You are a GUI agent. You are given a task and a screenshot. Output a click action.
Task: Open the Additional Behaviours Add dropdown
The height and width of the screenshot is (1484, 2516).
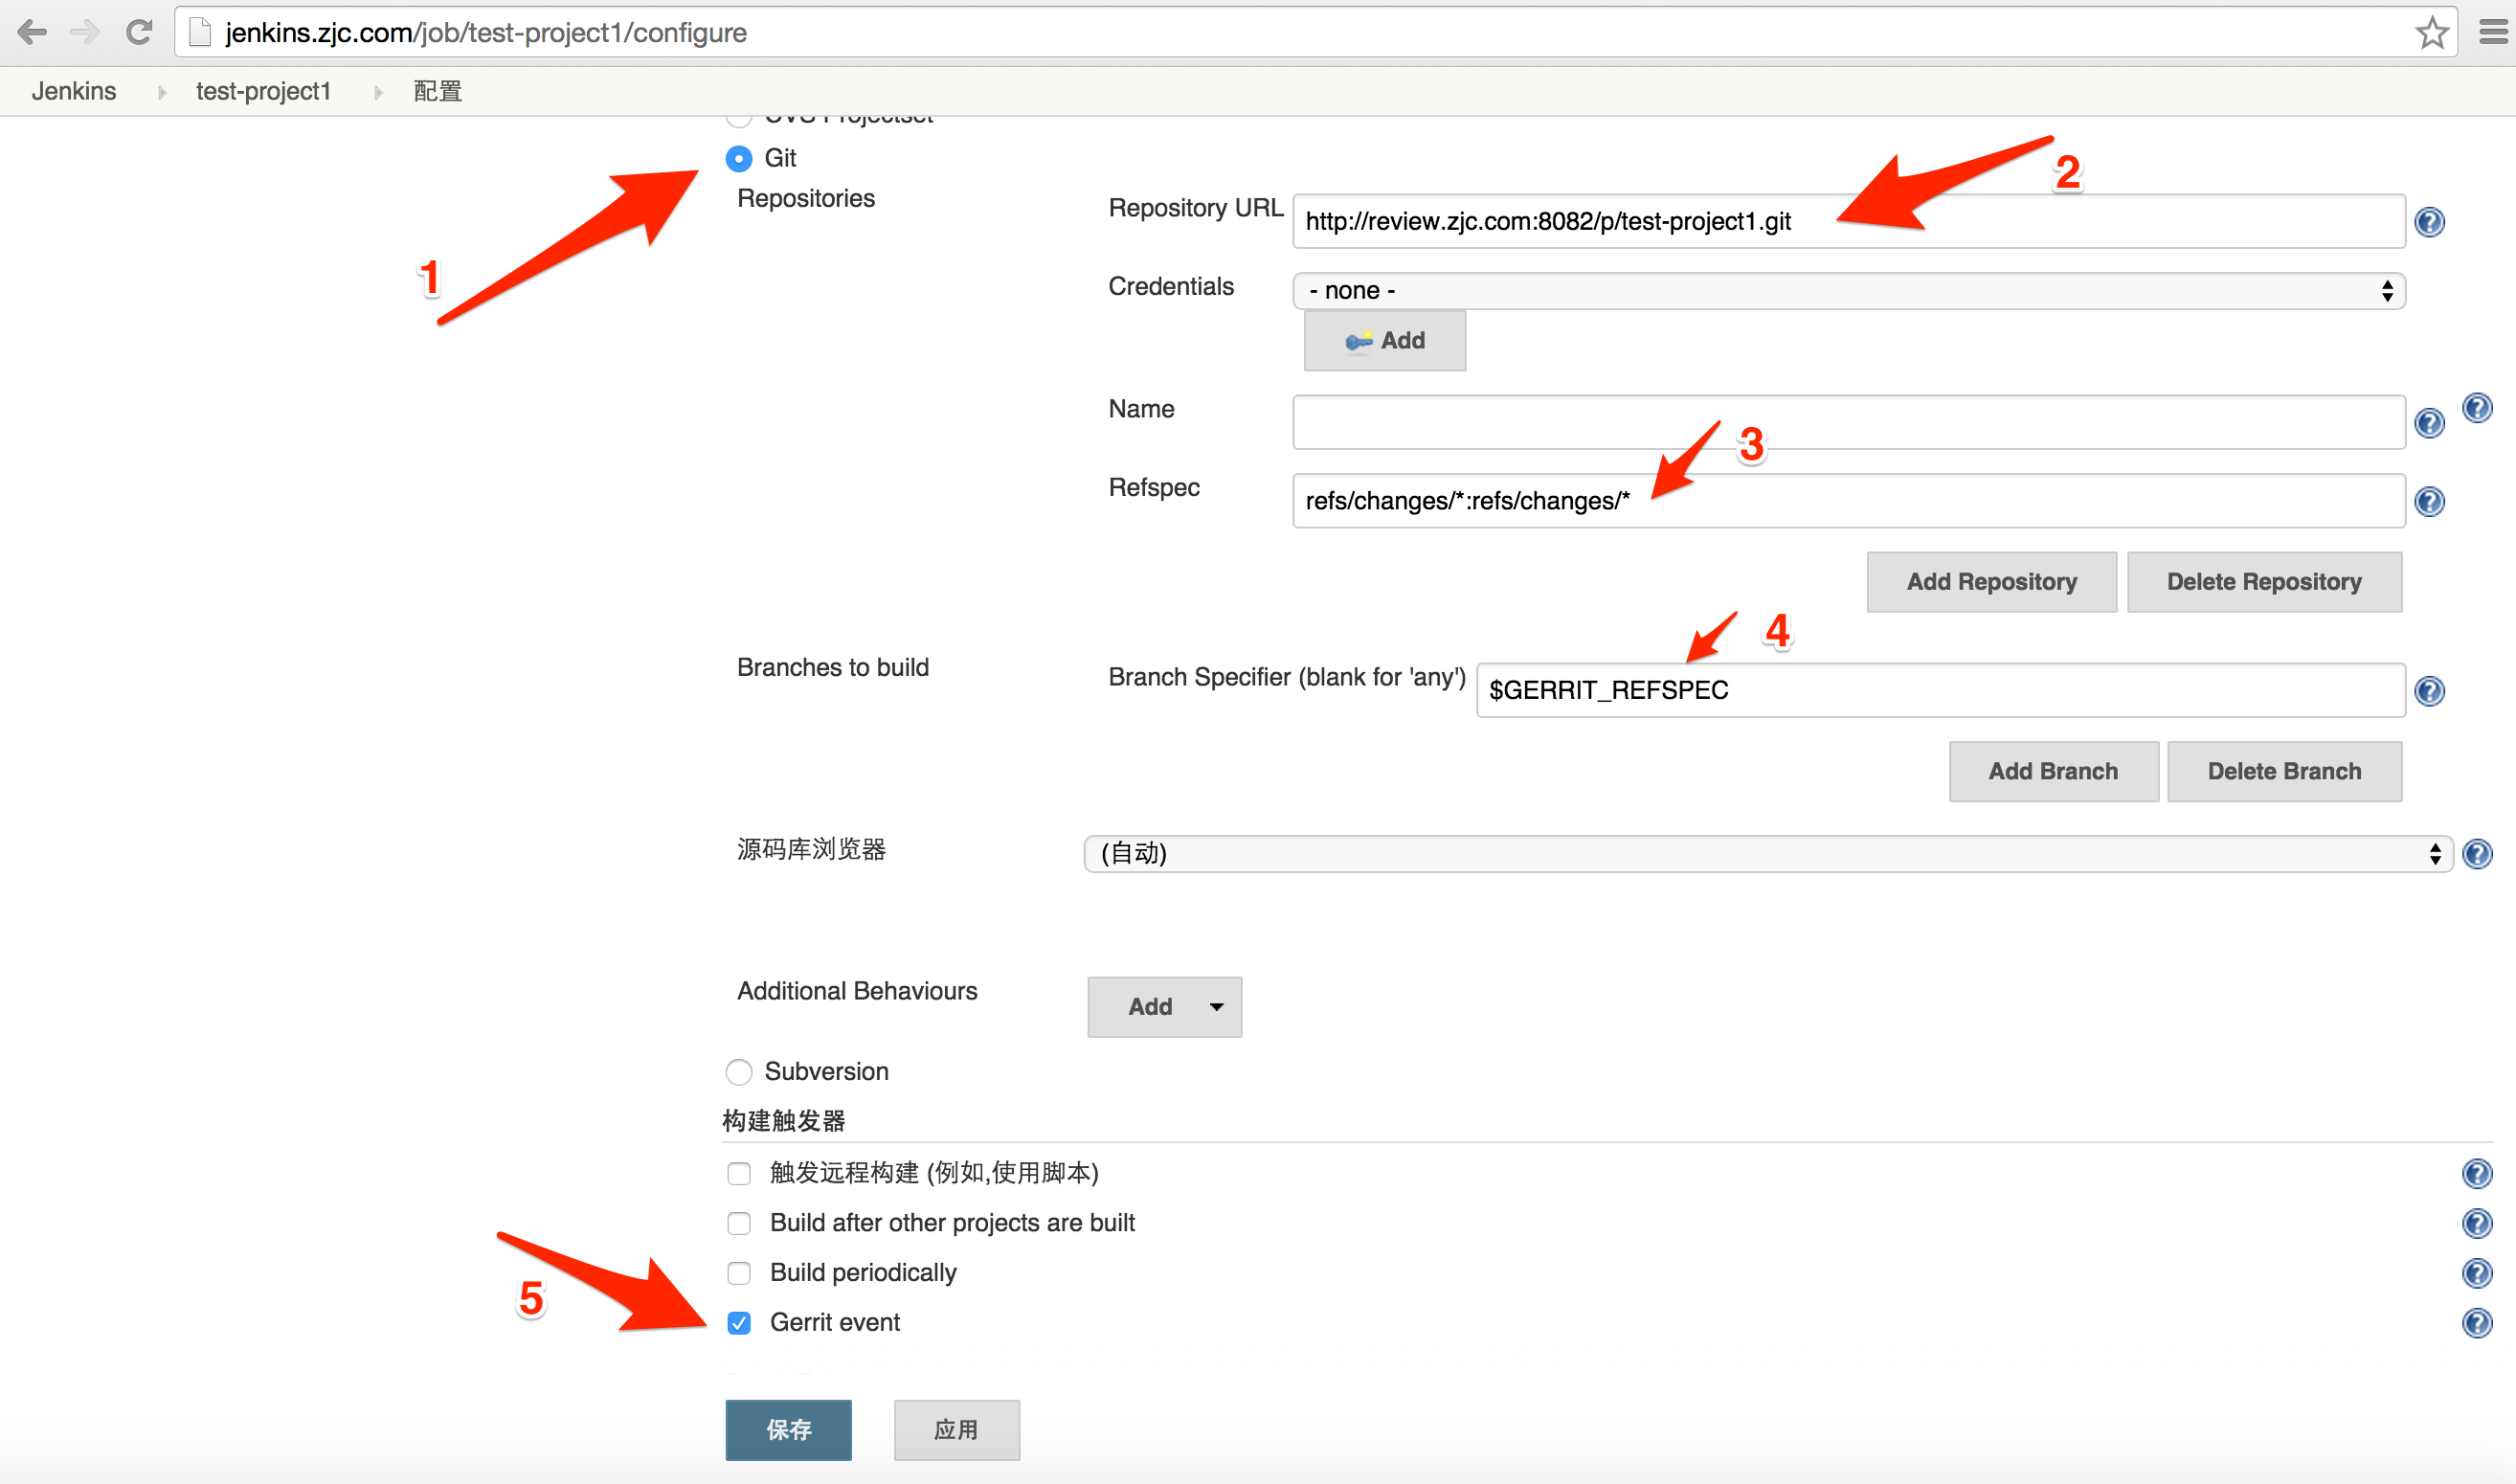[x=1165, y=1005]
